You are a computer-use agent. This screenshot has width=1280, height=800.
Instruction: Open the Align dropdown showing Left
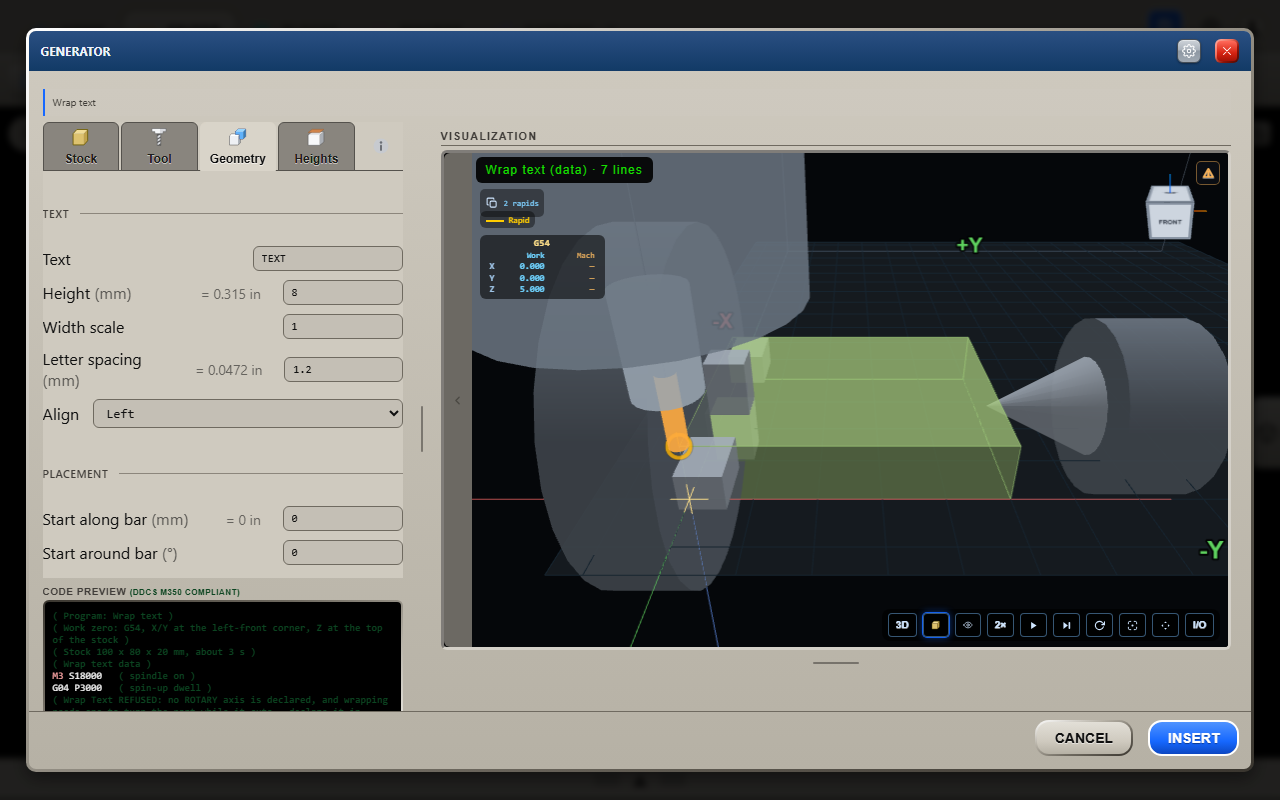(x=248, y=413)
